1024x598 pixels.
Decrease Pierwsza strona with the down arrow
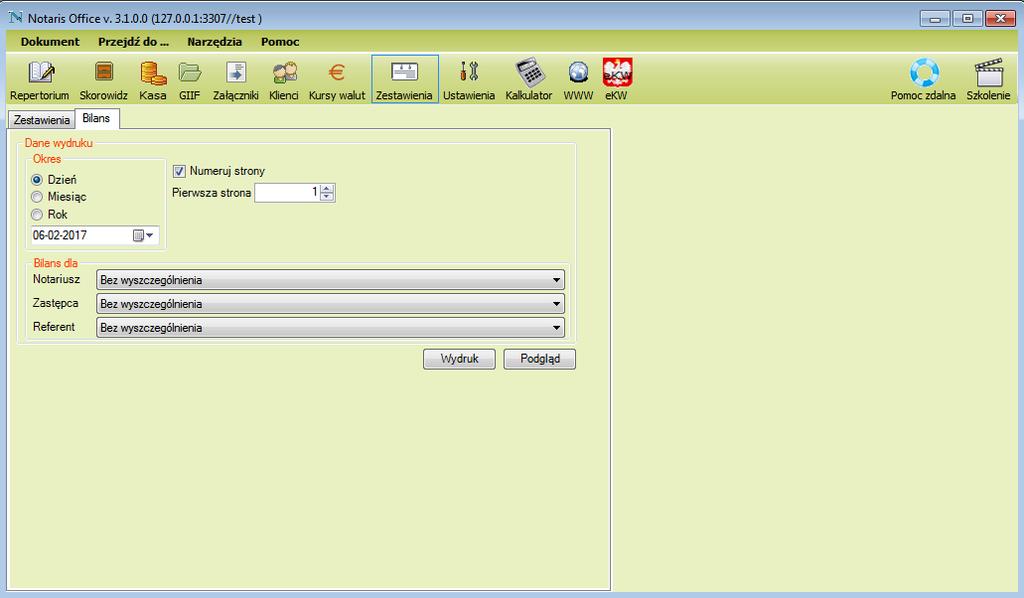[327, 197]
